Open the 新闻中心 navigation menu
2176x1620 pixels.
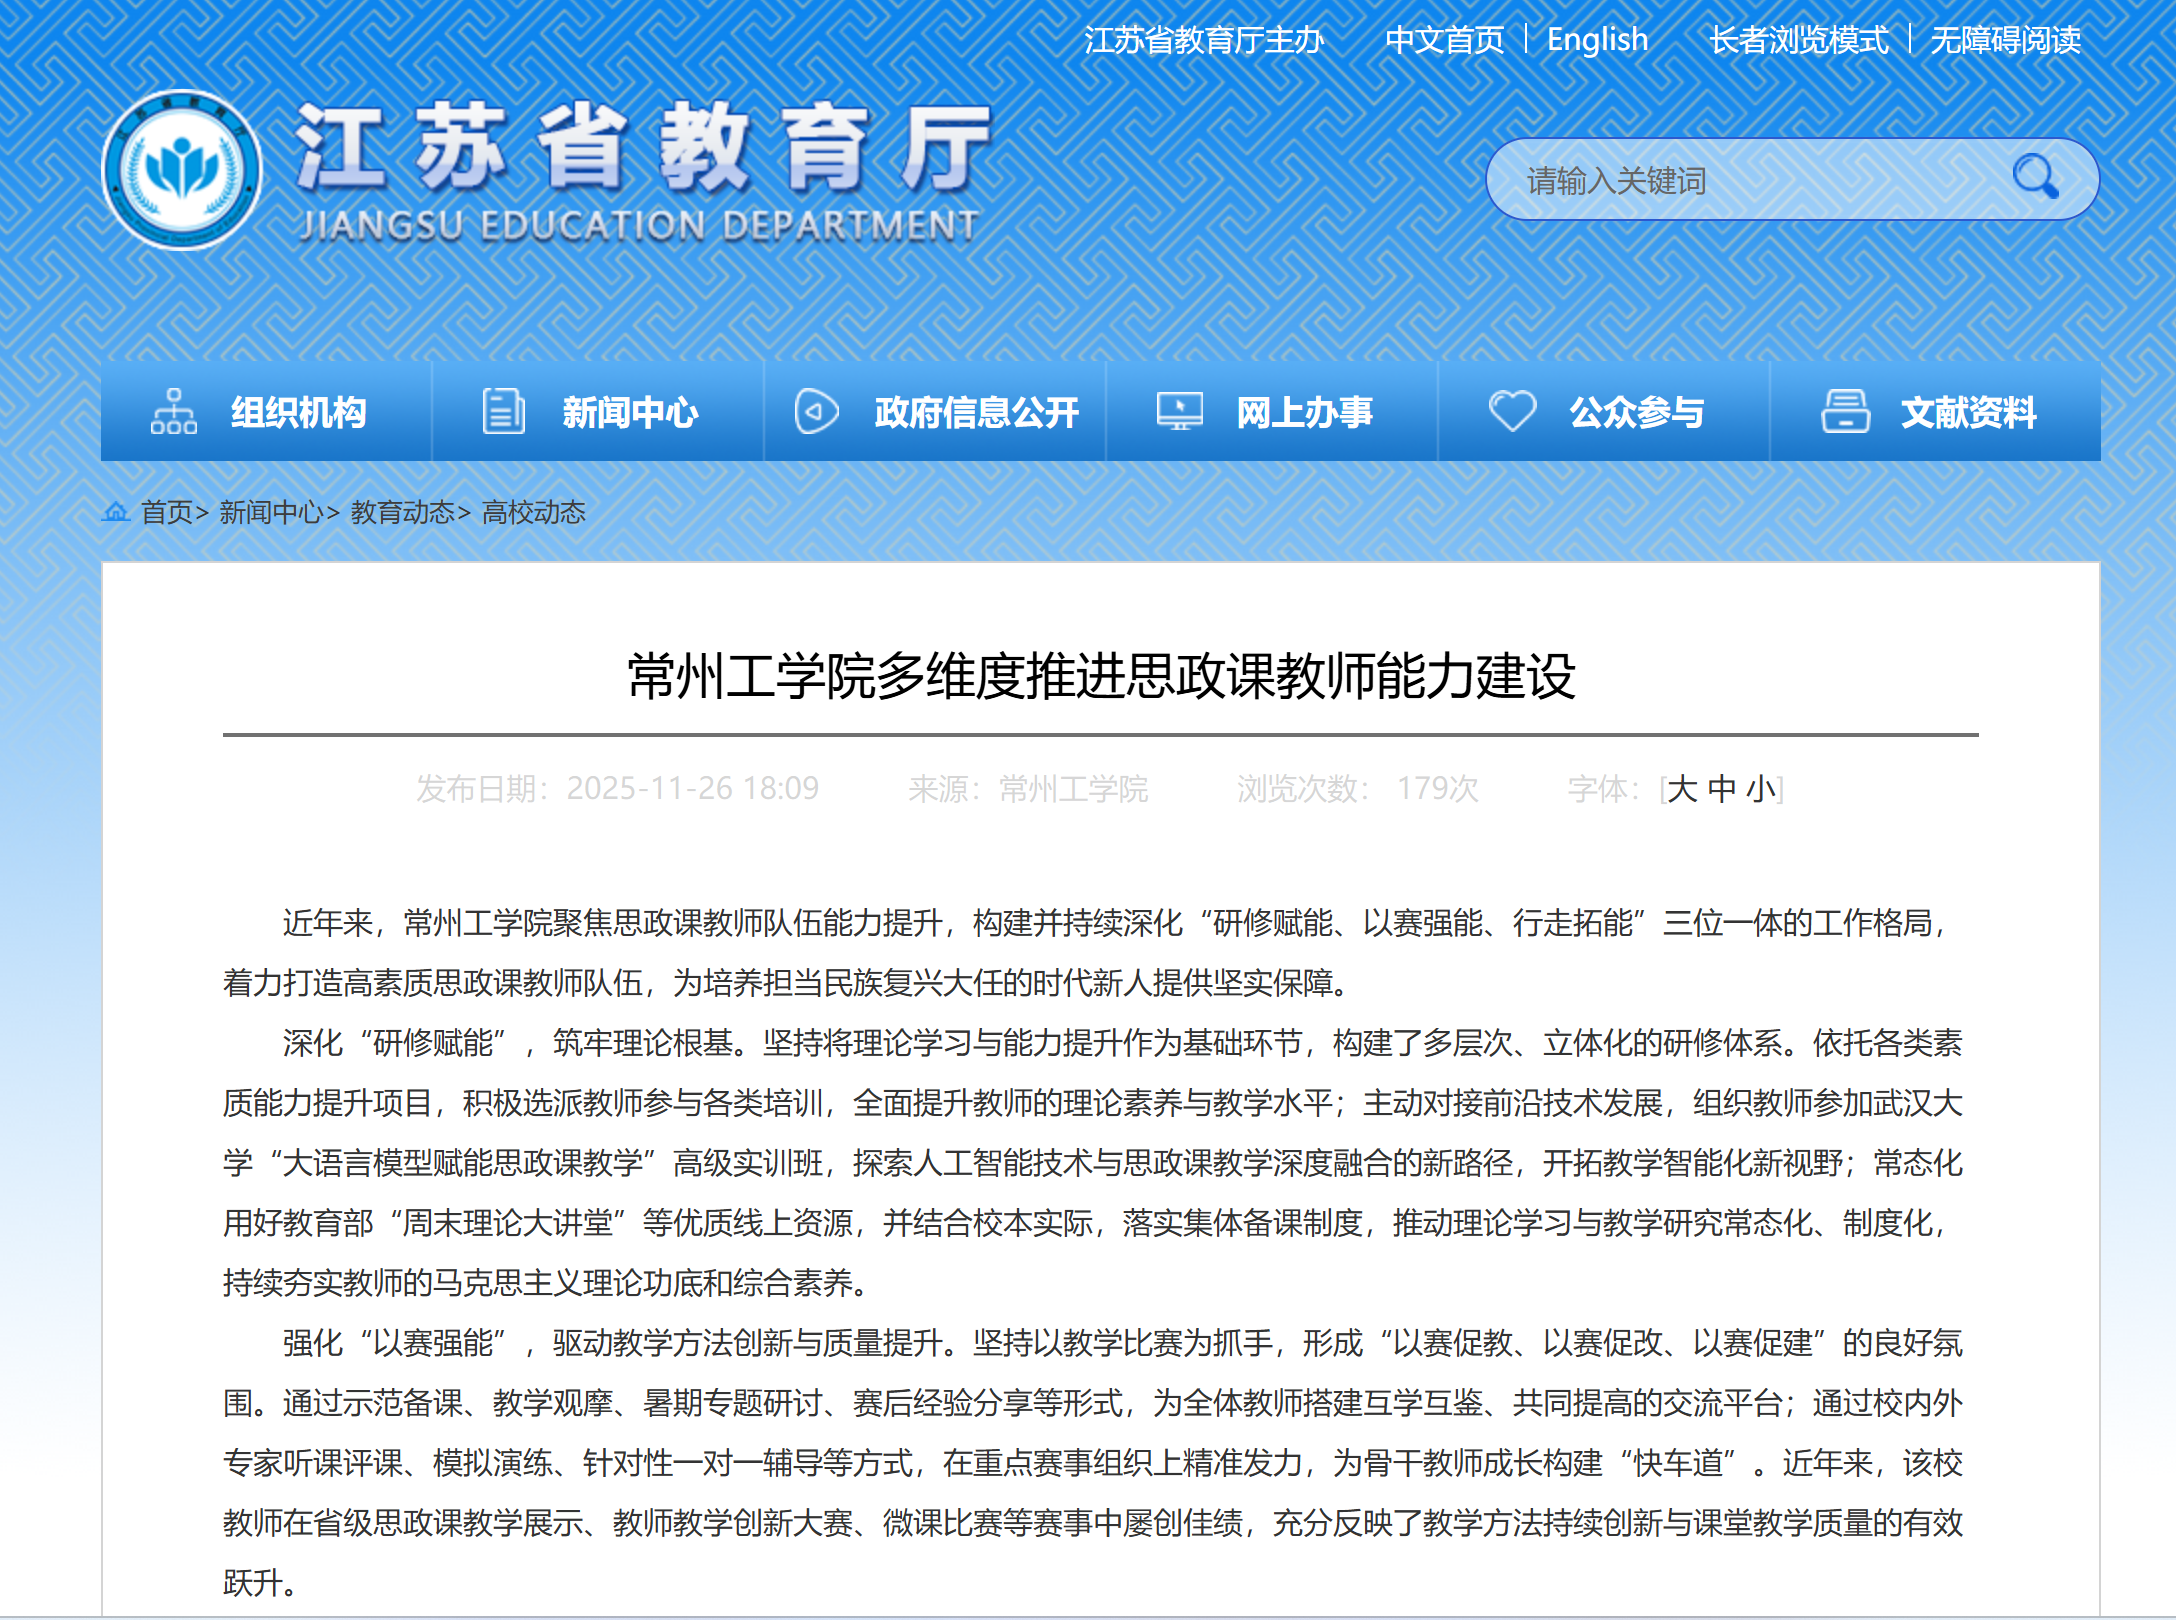pyautogui.click(x=629, y=412)
